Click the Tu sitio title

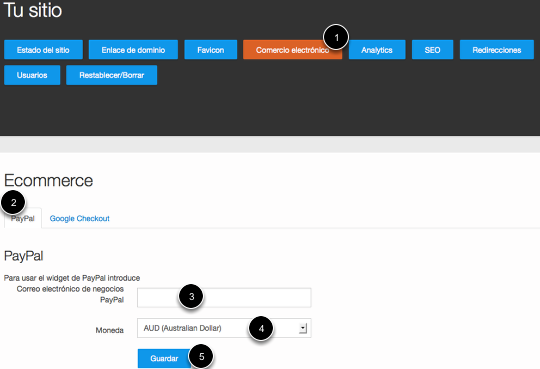click(33, 10)
